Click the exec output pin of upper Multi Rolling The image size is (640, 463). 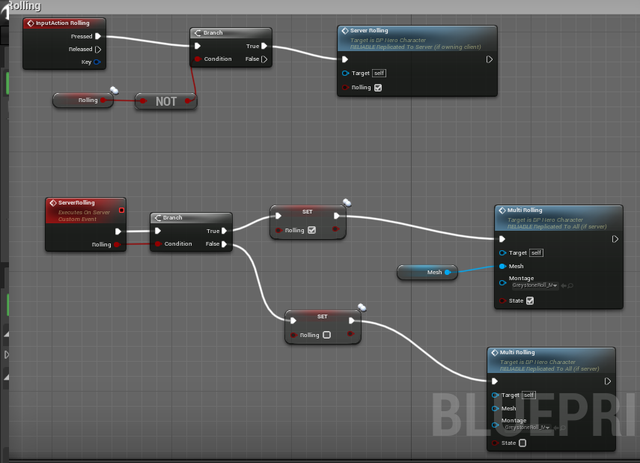615,239
